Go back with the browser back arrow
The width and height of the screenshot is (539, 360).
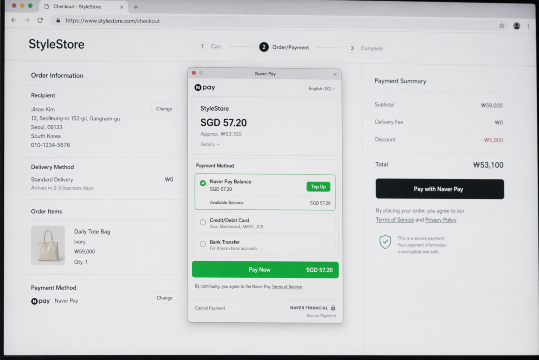pos(14,20)
